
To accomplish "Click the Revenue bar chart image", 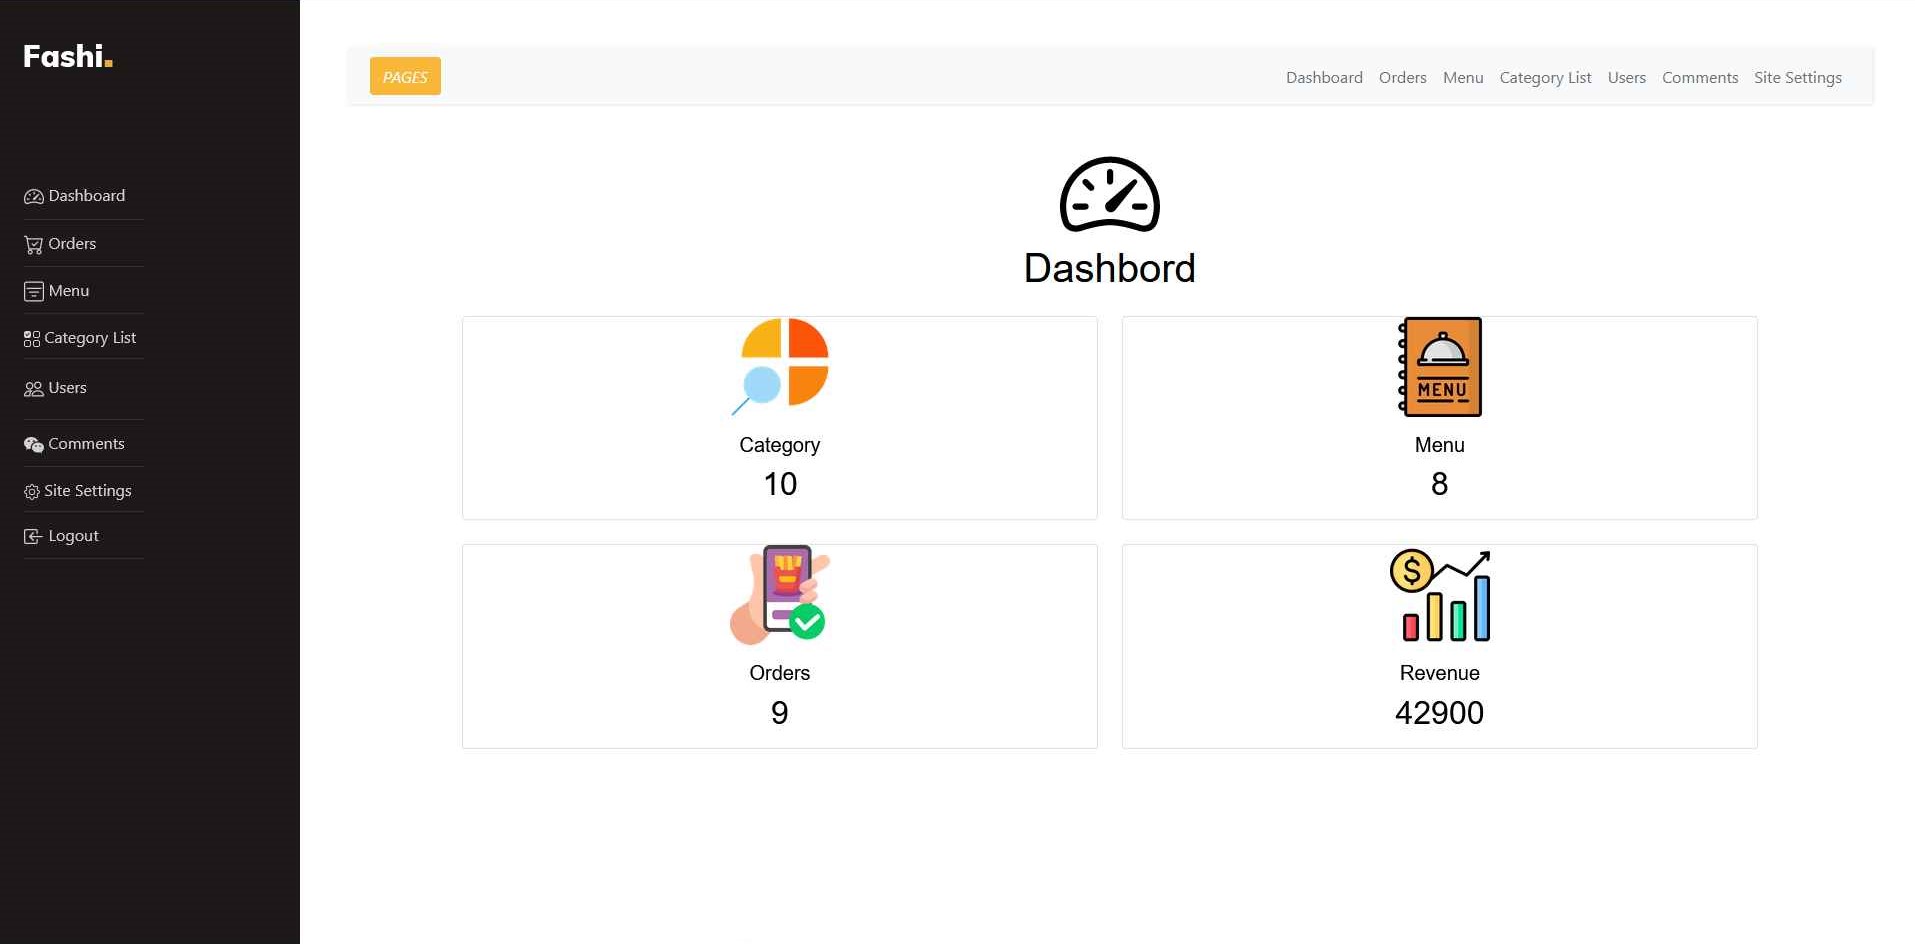I will [1440, 595].
